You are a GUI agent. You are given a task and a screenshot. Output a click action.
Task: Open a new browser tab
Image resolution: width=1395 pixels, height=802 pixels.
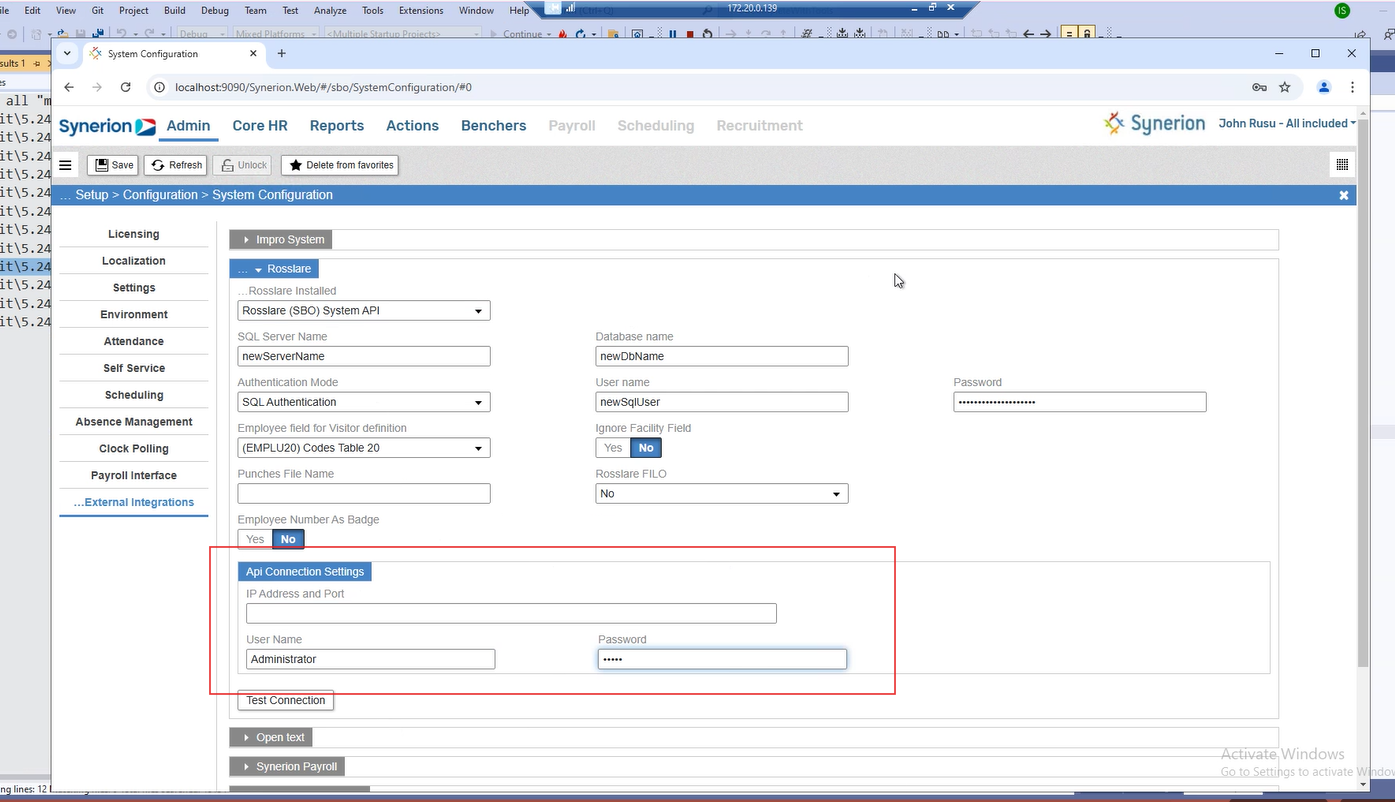point(282,53)
